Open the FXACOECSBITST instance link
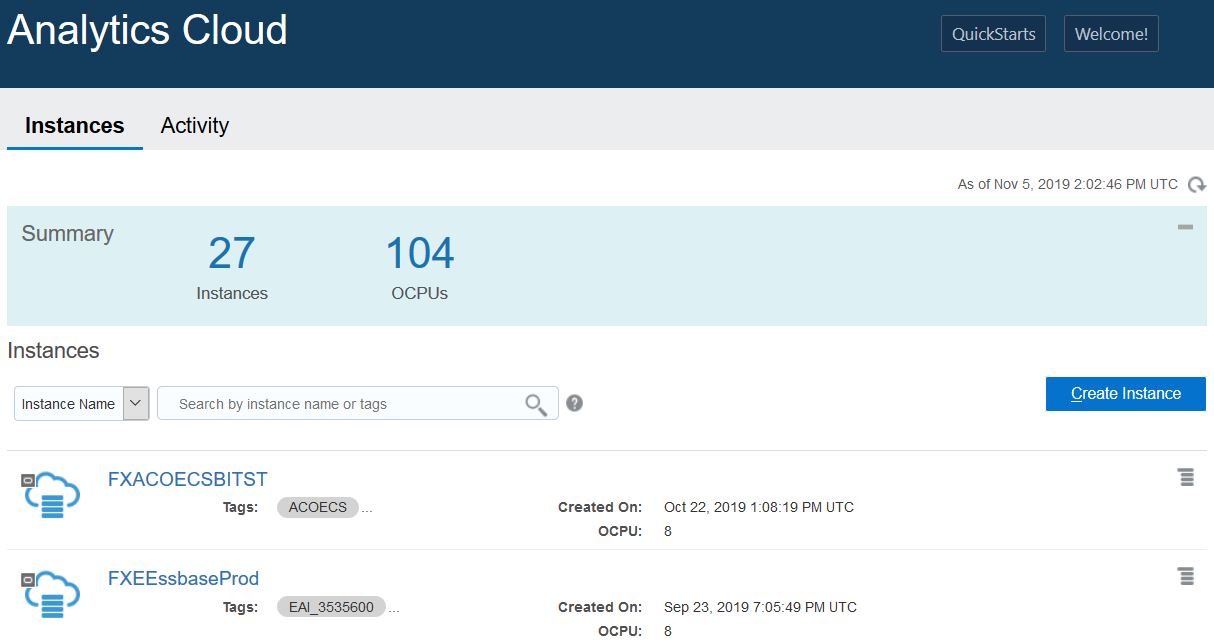 tap(188, 478)
